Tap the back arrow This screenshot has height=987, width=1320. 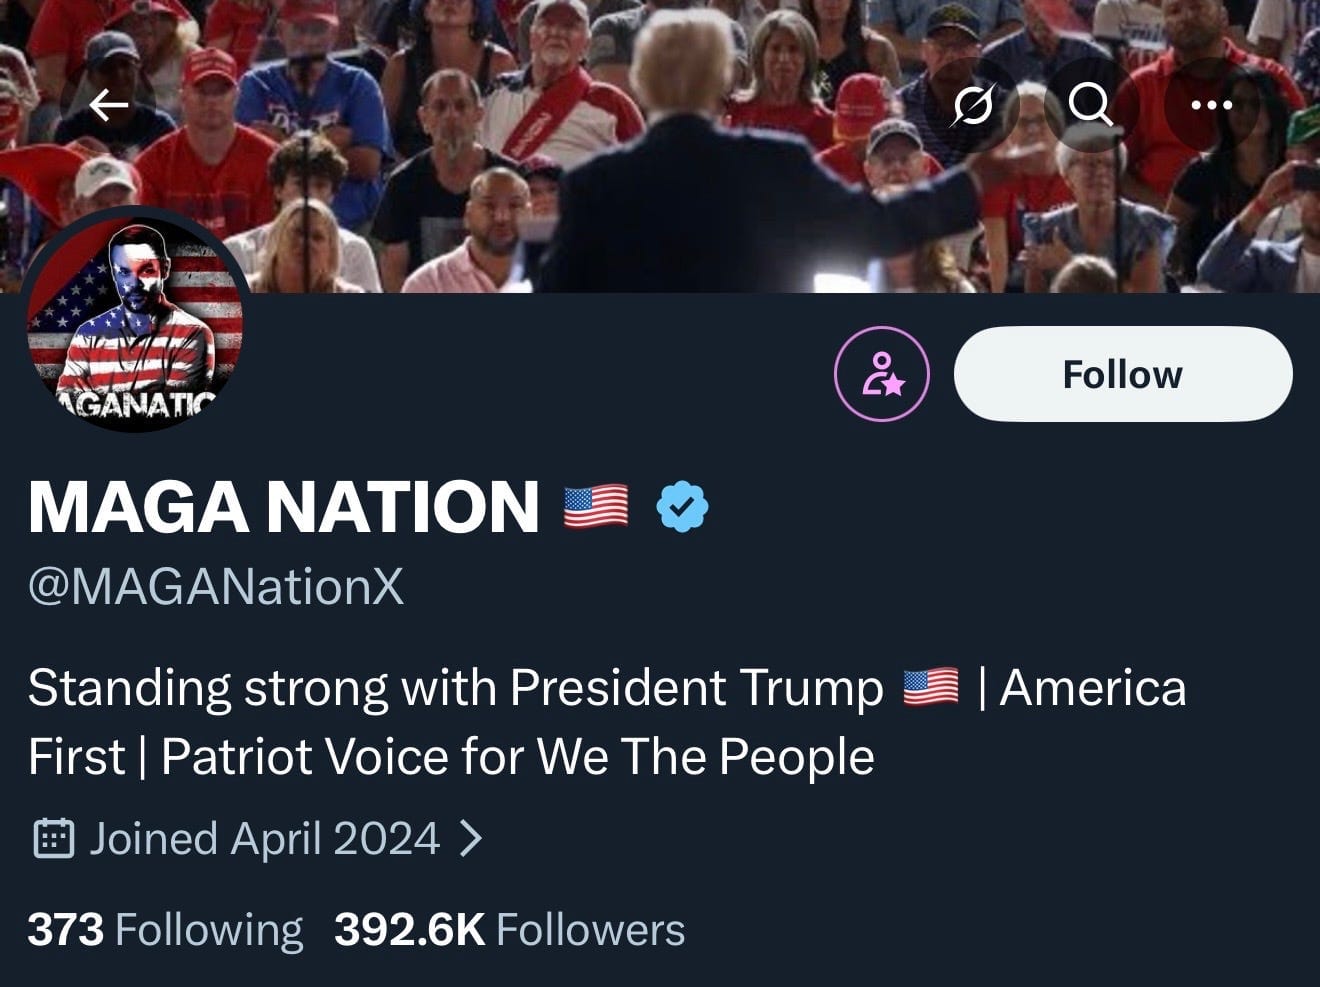[108, 105]
